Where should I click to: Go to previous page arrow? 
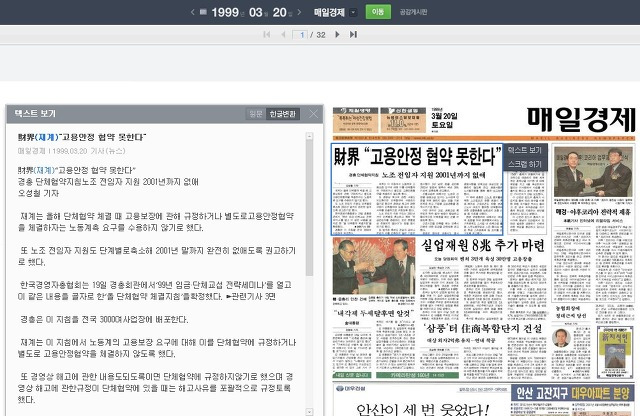click(283, 35)
